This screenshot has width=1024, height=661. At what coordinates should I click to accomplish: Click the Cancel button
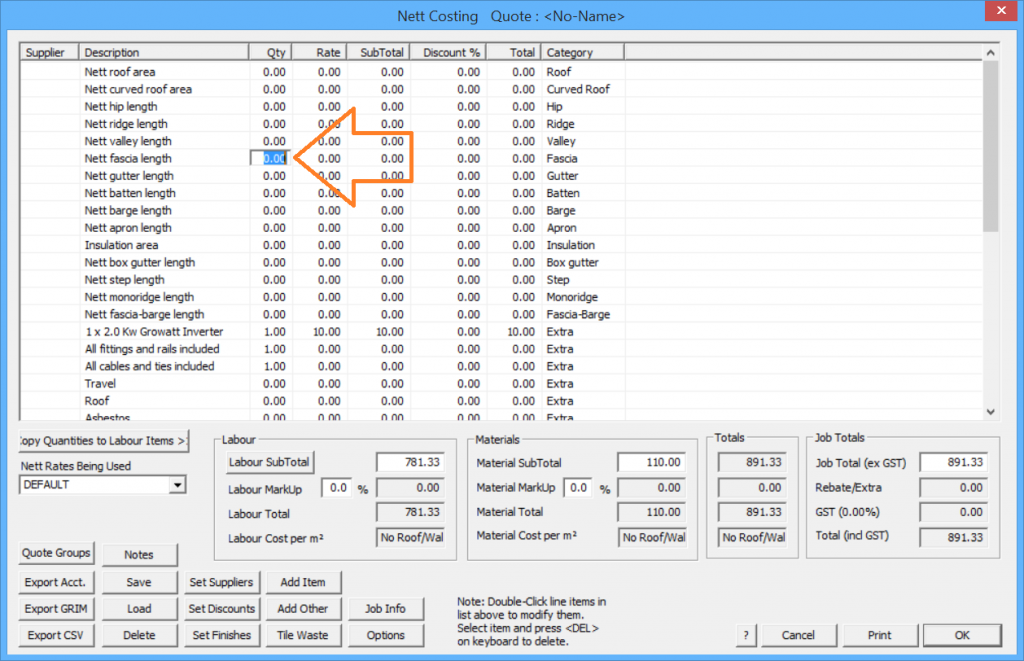point(798,635)
